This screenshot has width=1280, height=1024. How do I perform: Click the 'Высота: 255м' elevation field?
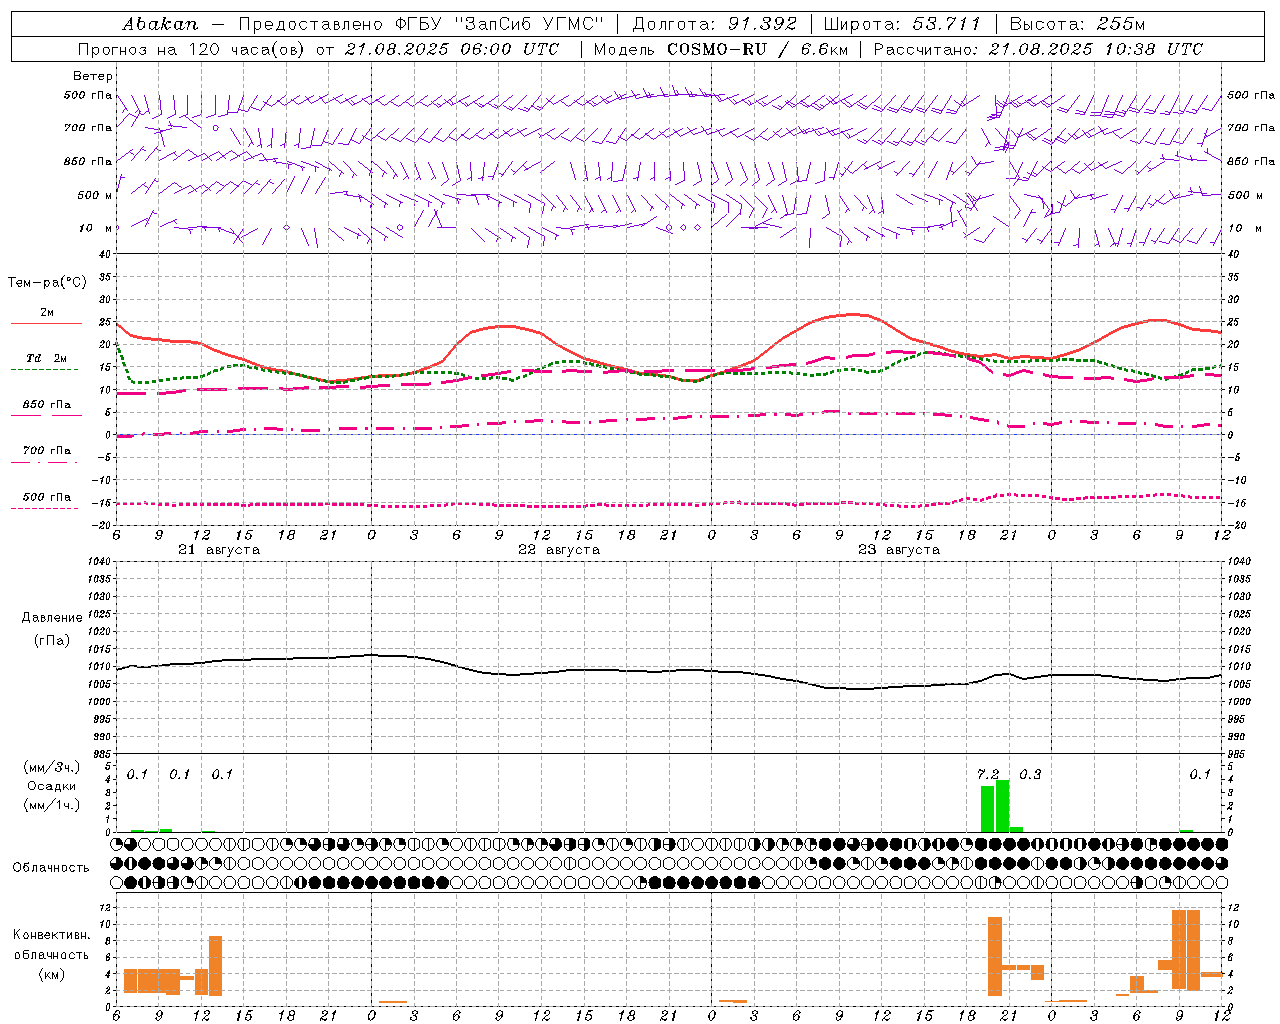click(1077, 24)
